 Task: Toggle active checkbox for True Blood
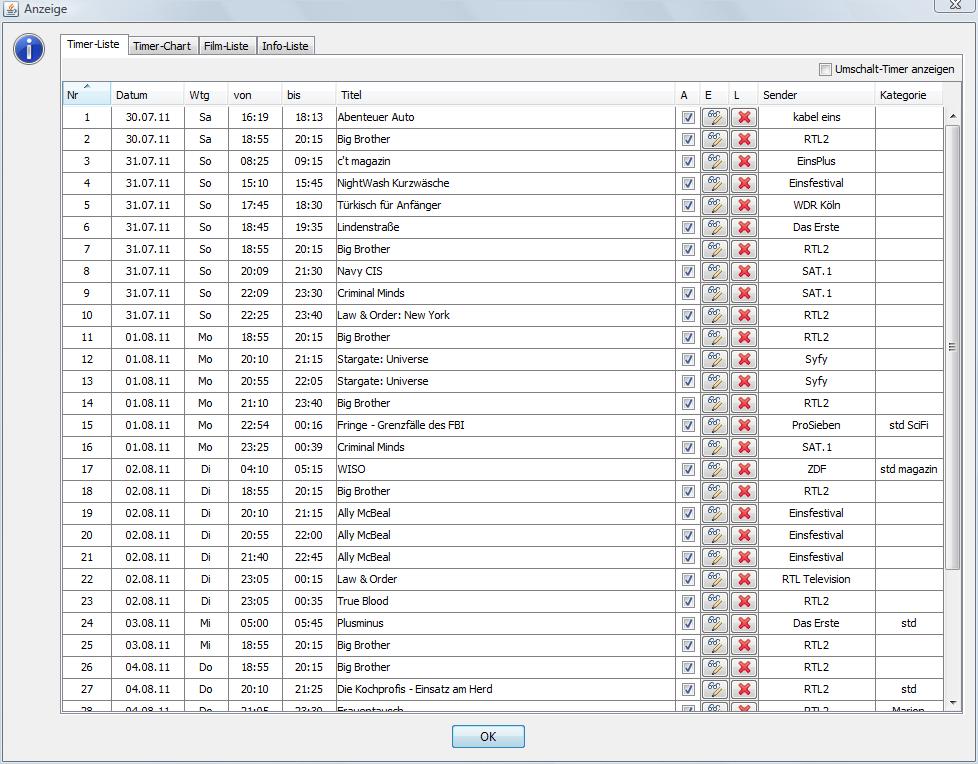[688, 601]
